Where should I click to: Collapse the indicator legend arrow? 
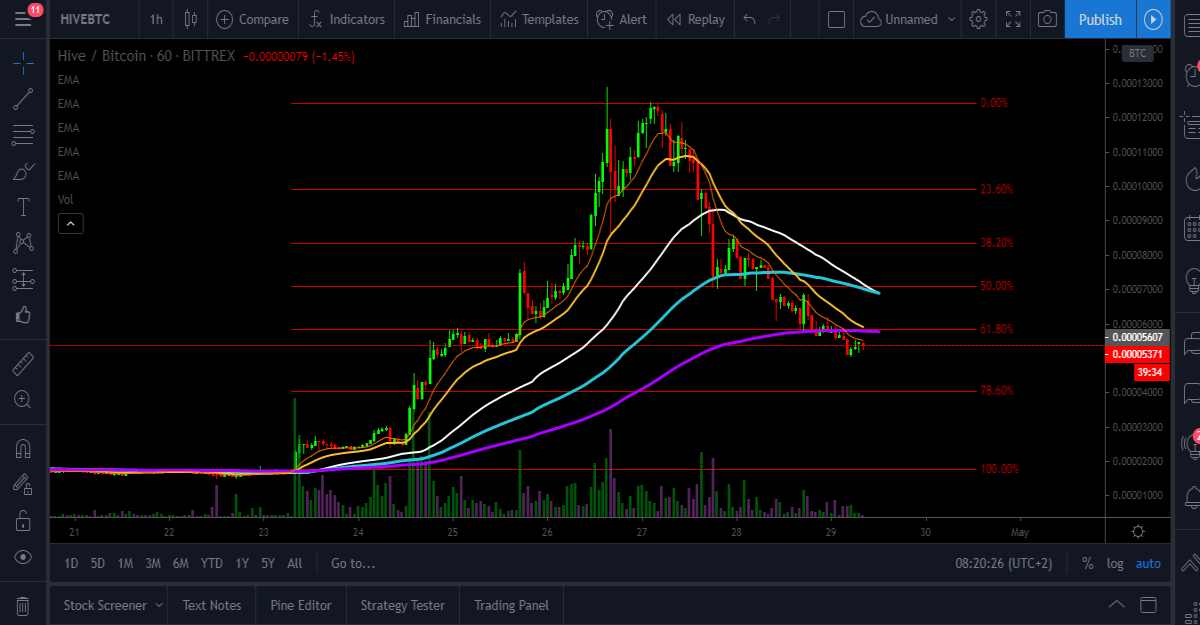click(x=71, y=224)
